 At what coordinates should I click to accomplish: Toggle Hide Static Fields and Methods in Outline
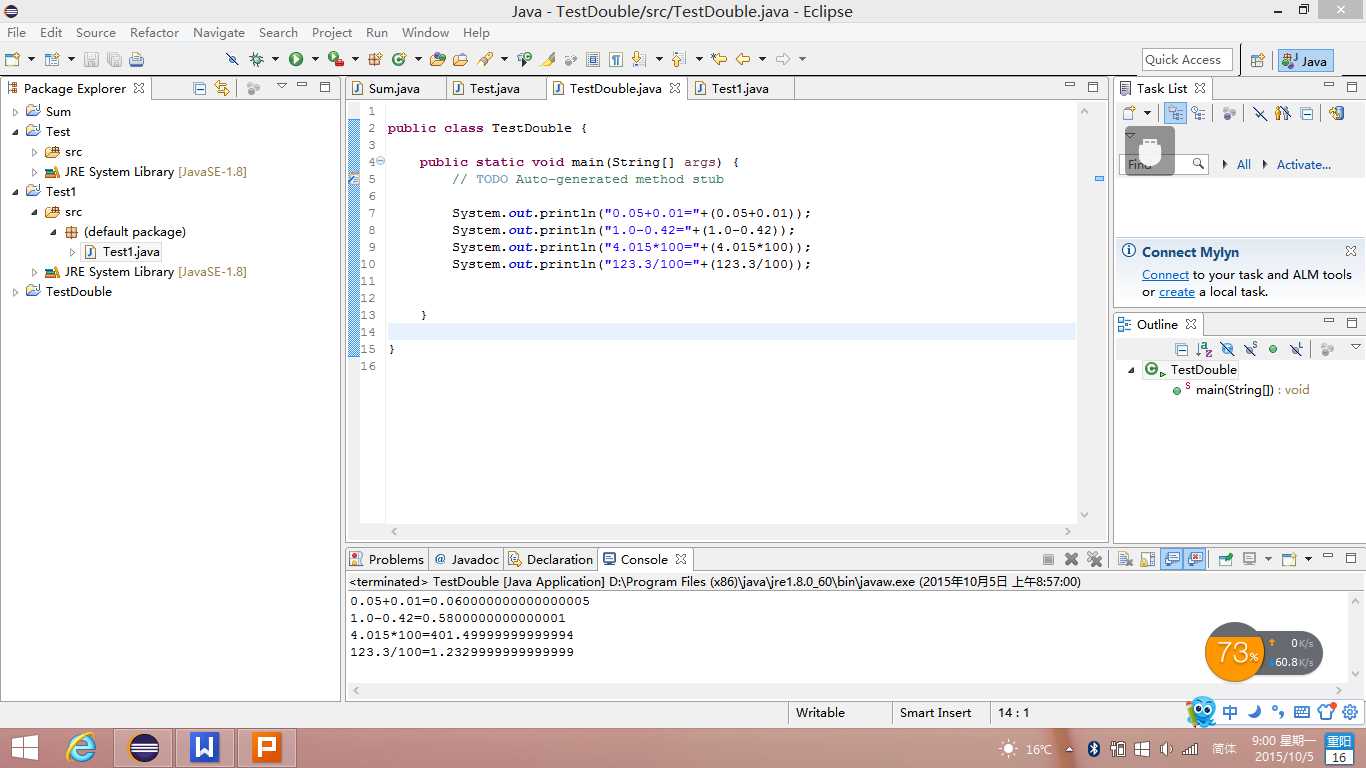1250,349
